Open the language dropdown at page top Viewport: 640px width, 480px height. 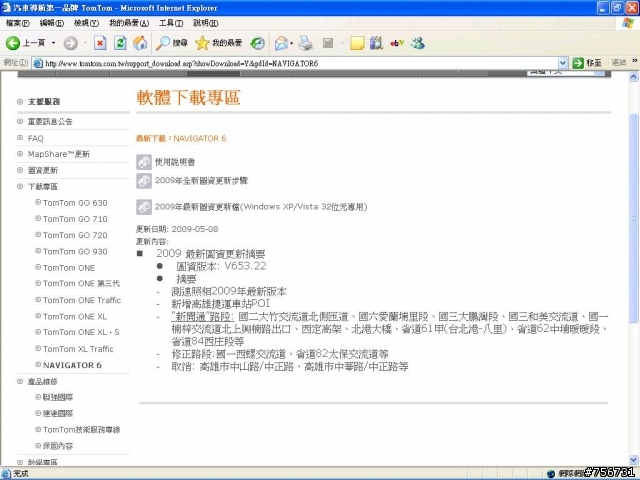click(x=566, y=73)
